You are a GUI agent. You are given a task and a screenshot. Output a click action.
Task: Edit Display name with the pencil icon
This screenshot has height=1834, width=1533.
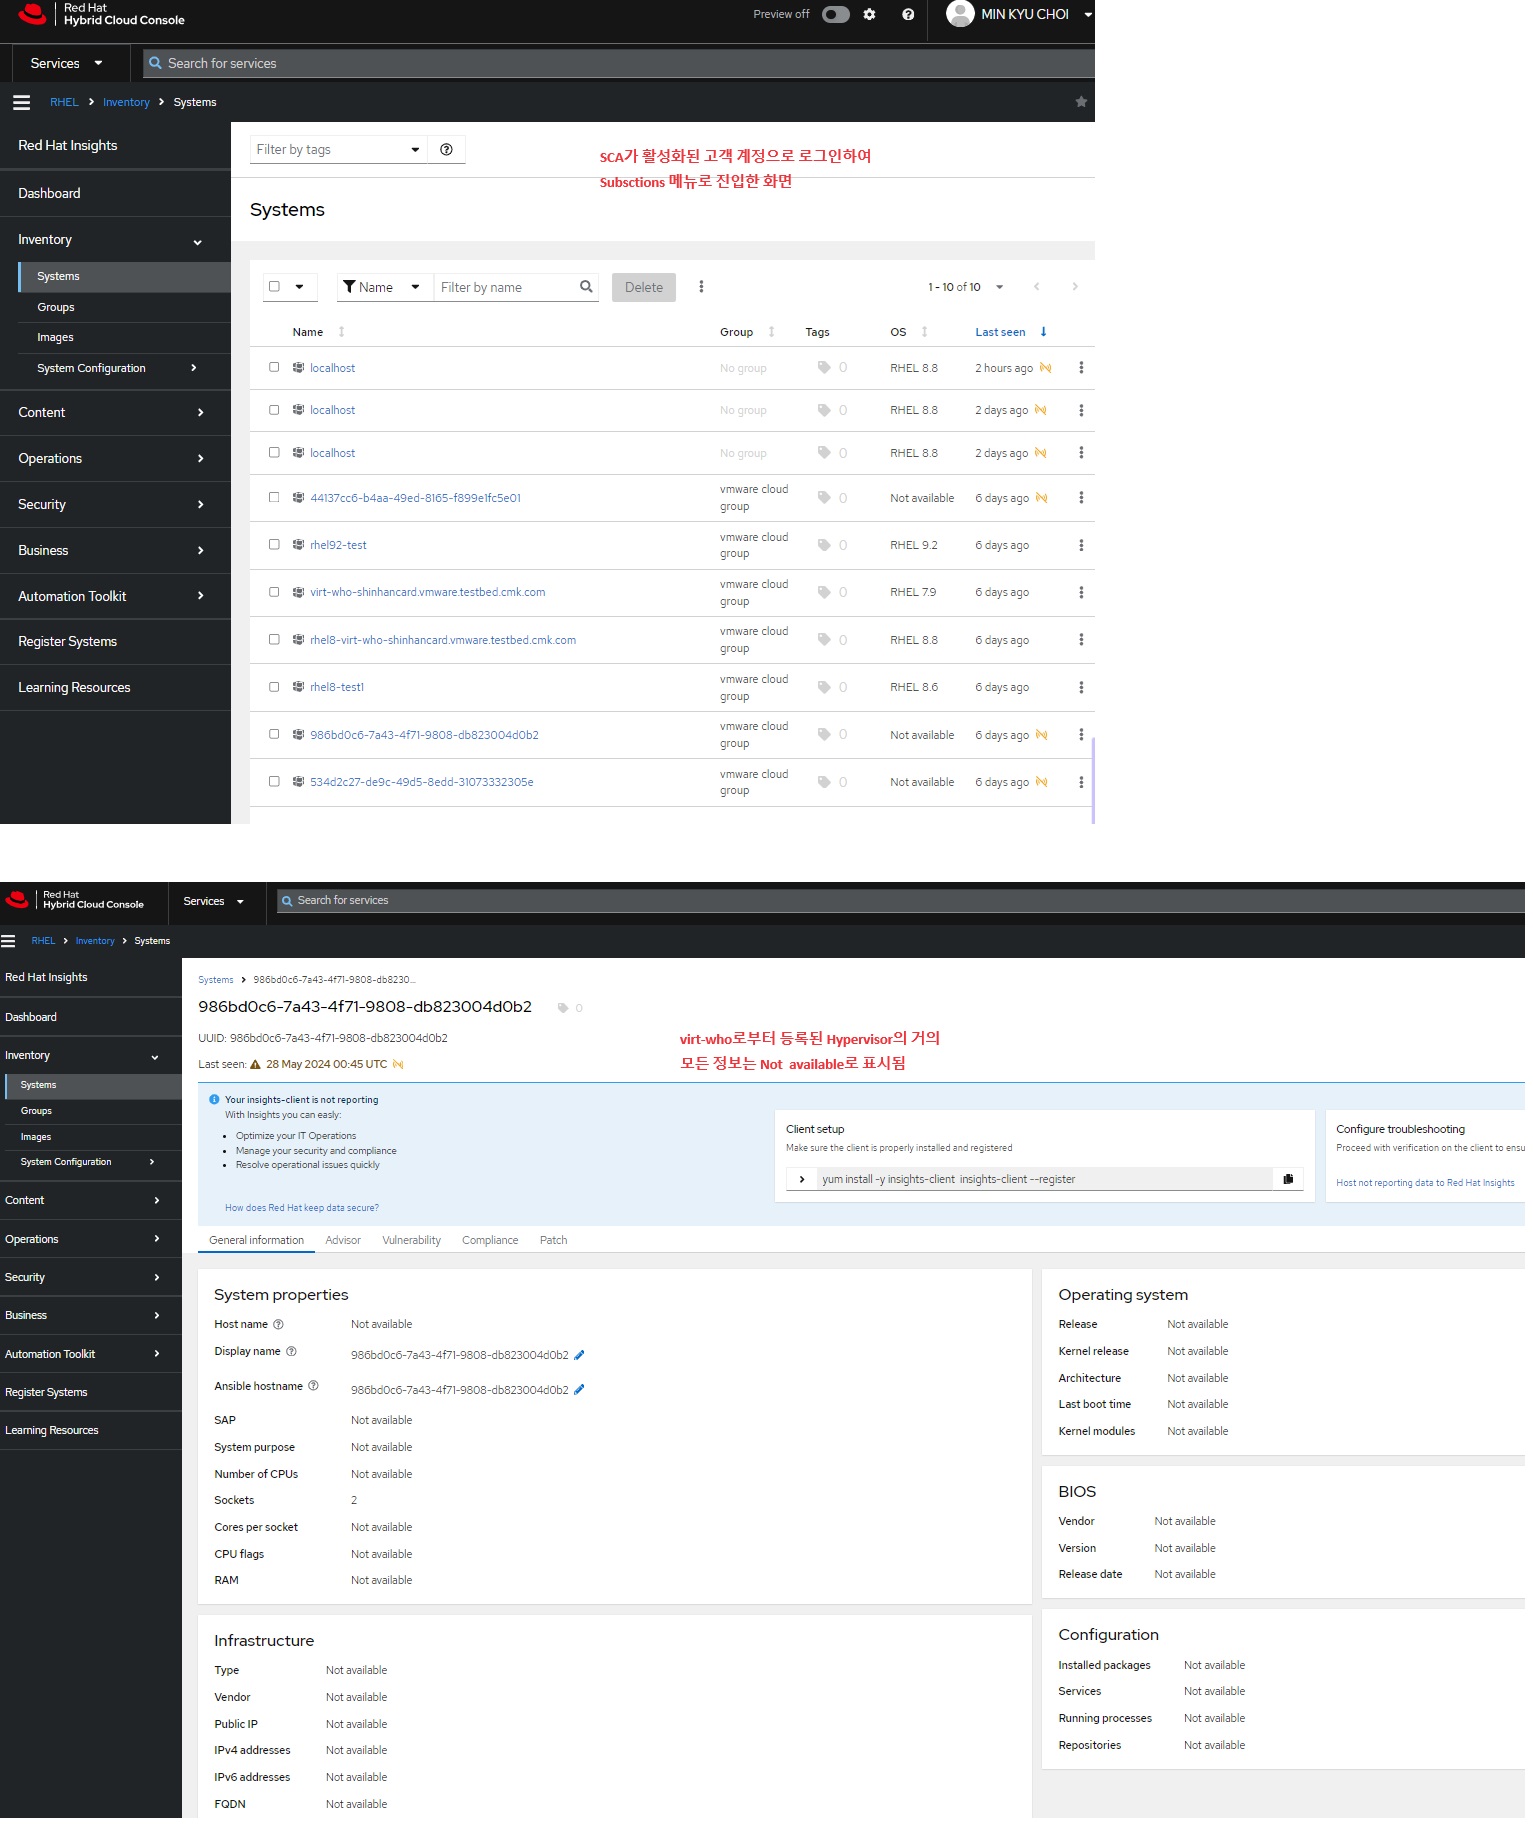(x=579, y=1355)
